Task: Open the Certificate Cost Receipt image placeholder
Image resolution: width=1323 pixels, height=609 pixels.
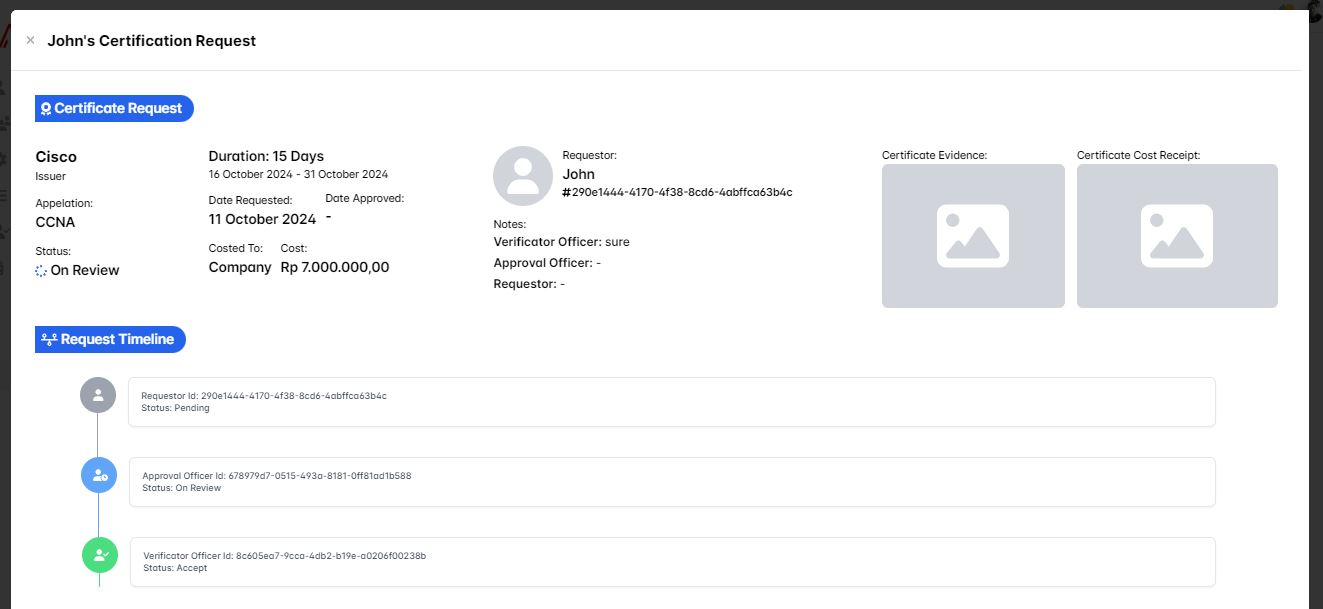Action: pos(1176,236)
